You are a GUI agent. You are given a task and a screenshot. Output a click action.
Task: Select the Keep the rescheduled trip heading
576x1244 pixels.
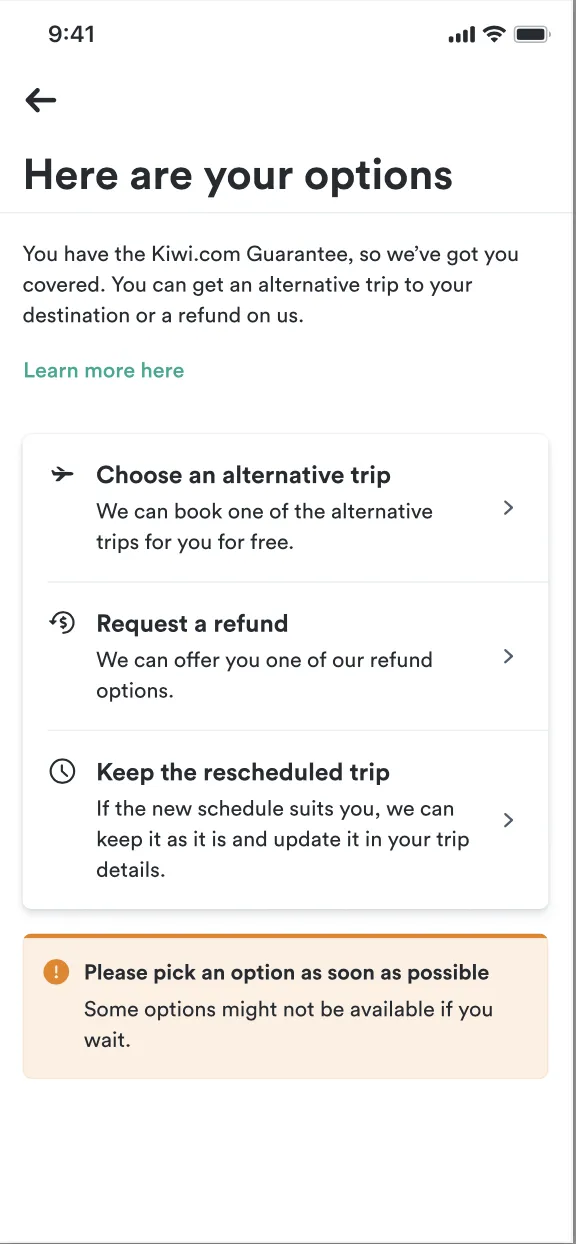tap(243, 772)
